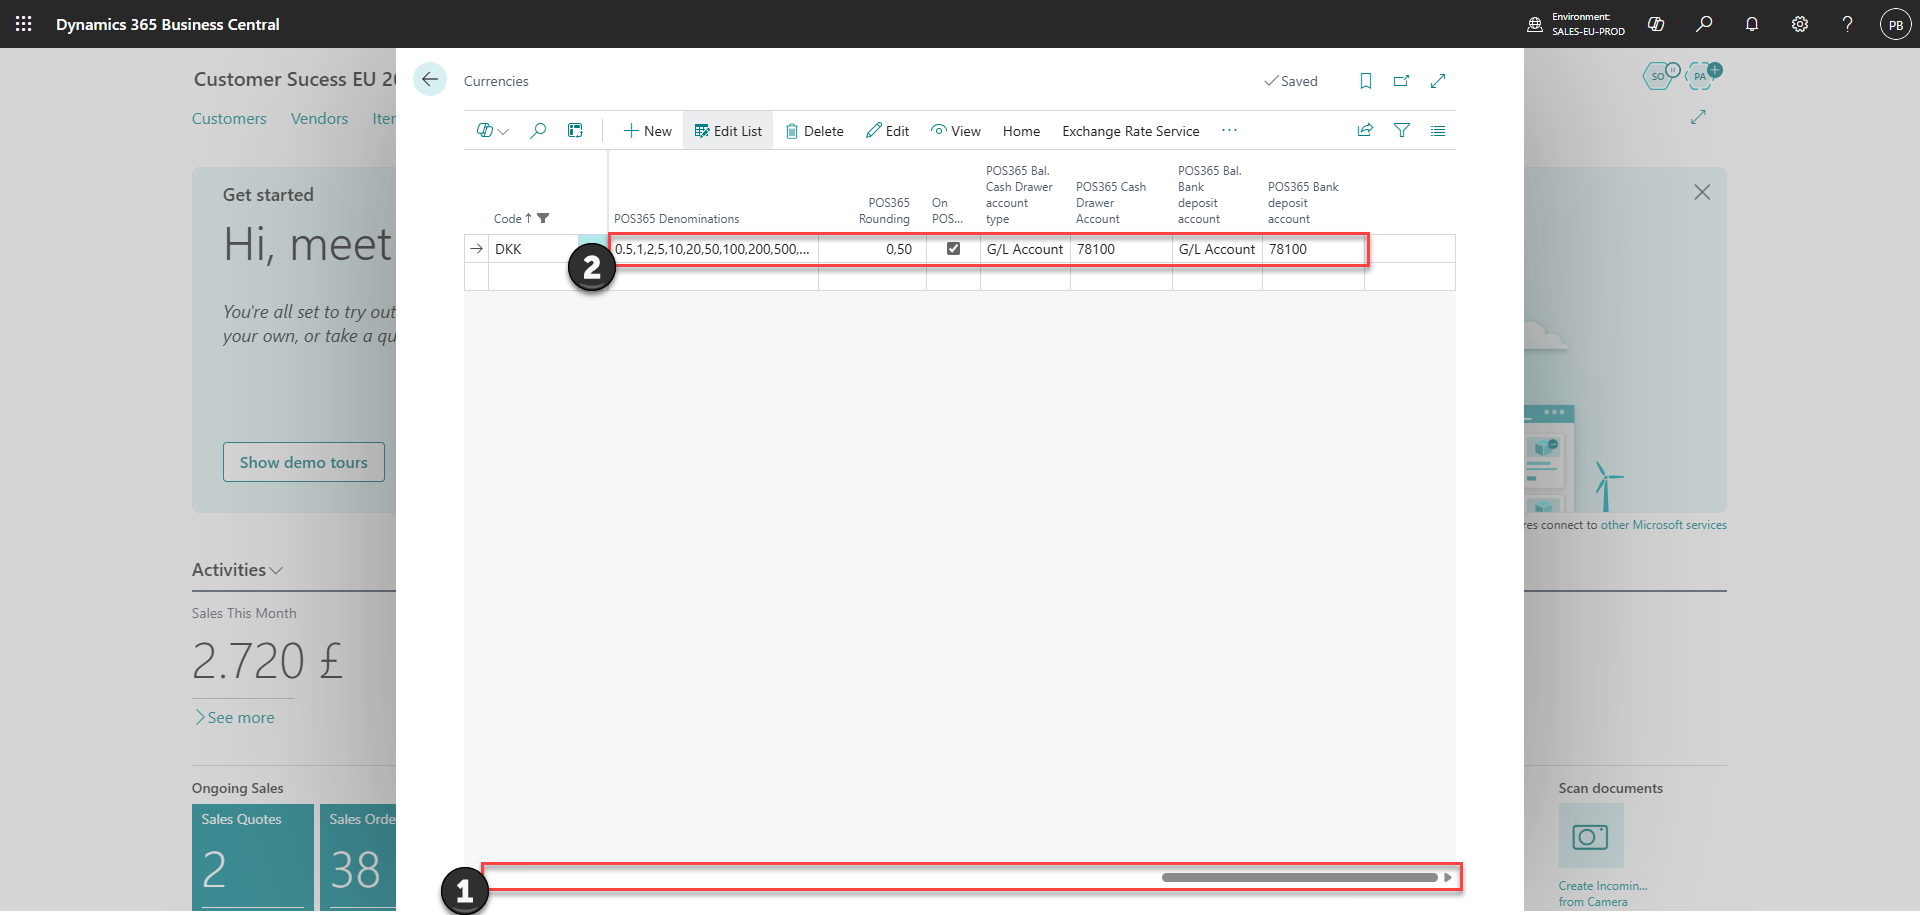Click Bank deposit account 78100 cell
The height and width of the screenshot is (915, 1920).
pos(1313,249)
